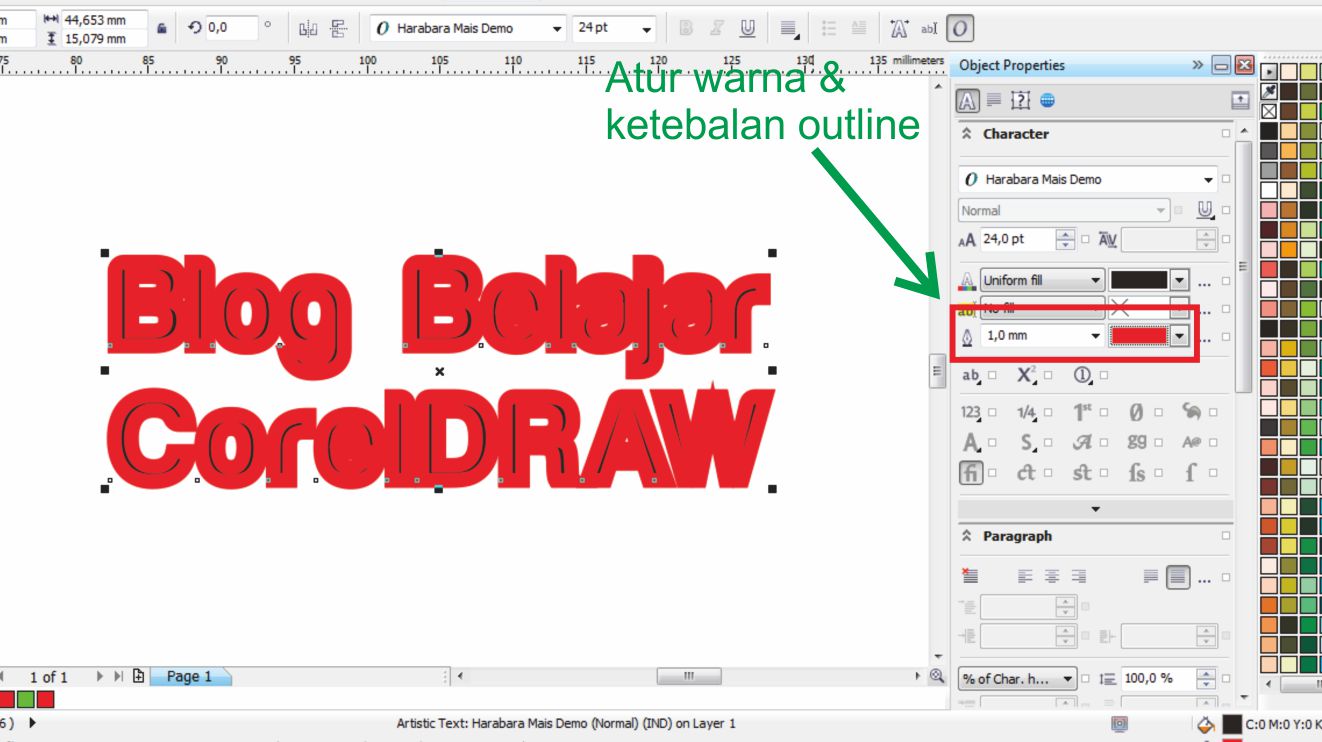Viewport: 1322px width, 742px height.
Task: Expand more Character options arrow bar
Action: [1095, 509]
